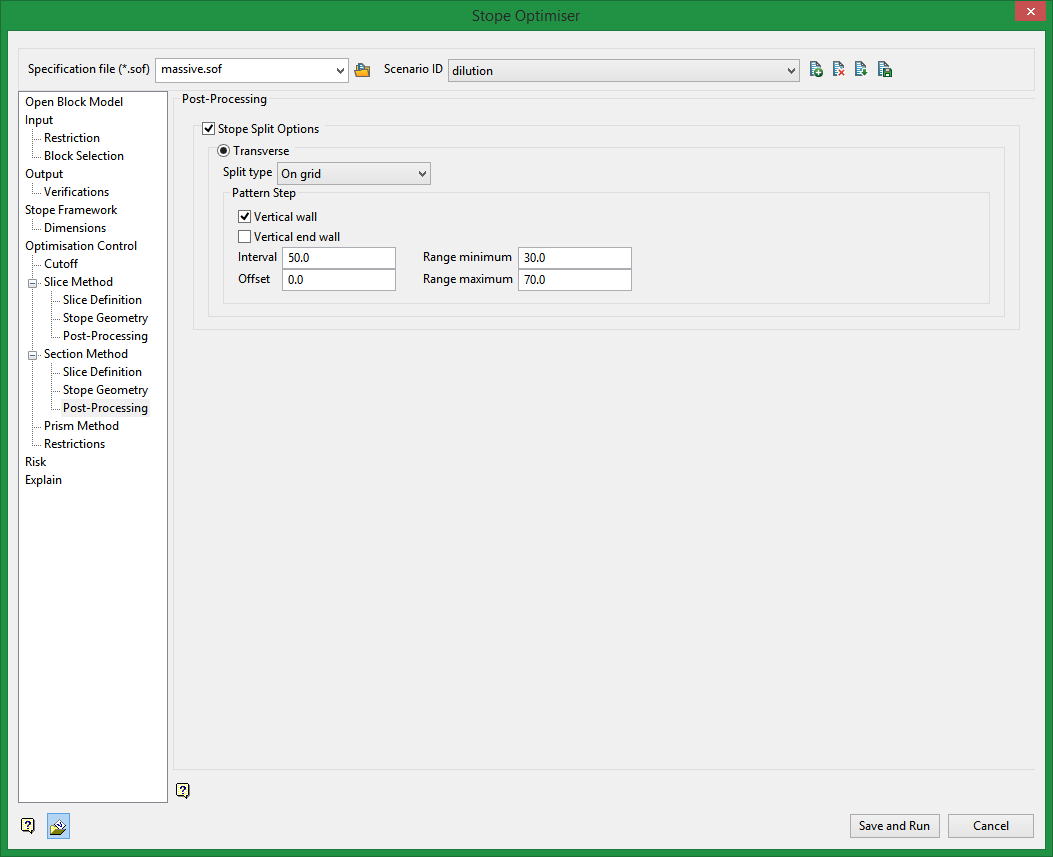Click the save scenario icon with floppy disk

[884, 70]
